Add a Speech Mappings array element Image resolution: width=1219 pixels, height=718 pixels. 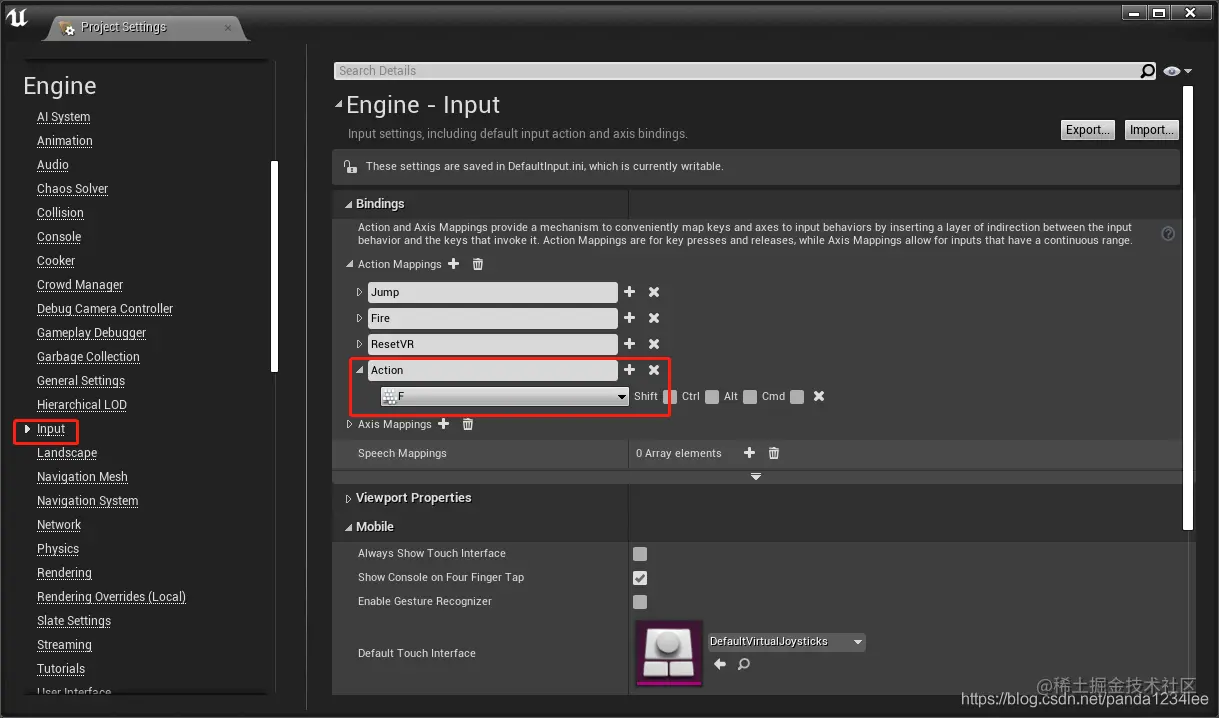[x=749, y=453]
